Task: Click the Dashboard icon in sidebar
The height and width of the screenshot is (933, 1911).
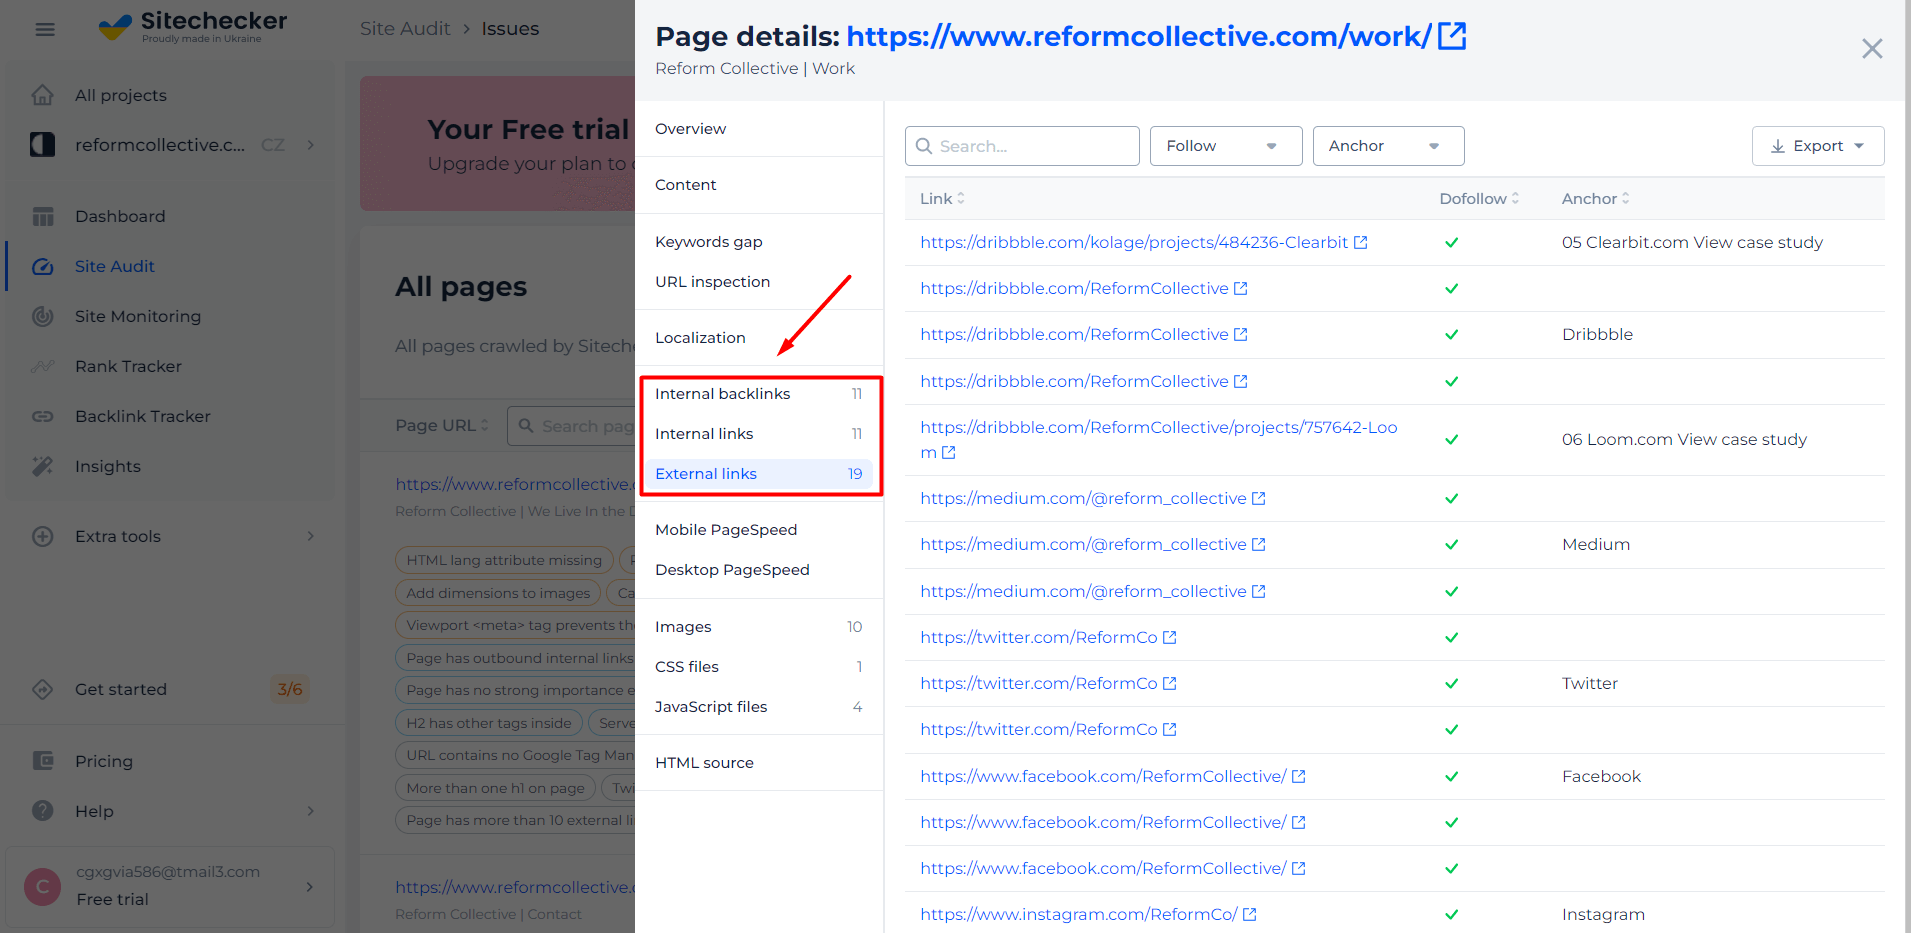Action: 42,216
